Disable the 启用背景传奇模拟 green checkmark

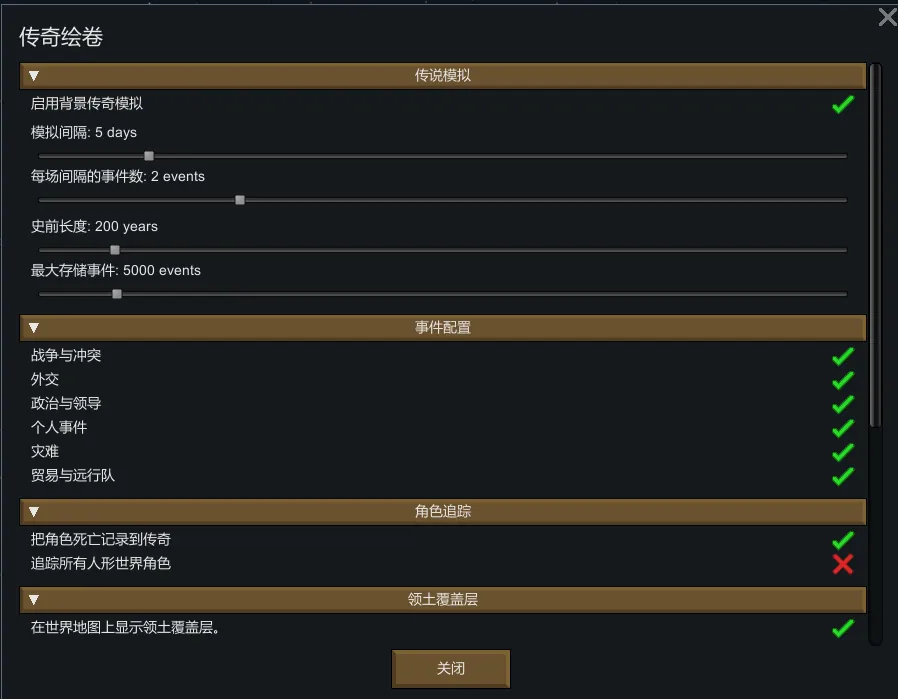point(843,104)
